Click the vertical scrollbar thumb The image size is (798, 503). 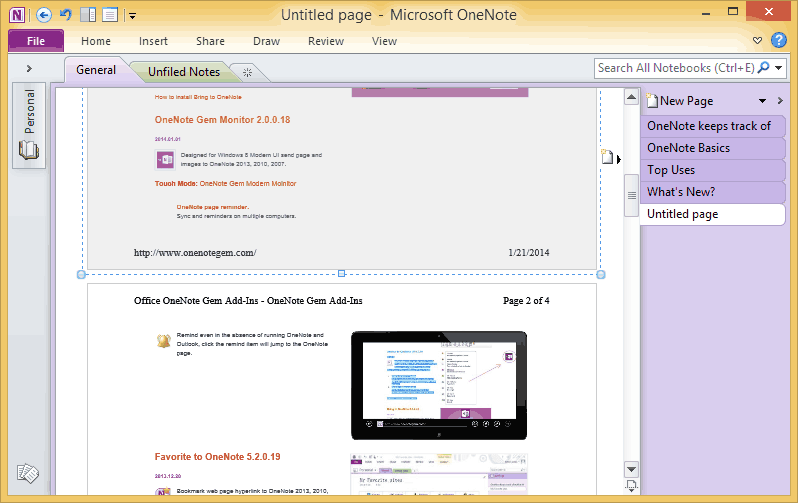pos(632,195)
